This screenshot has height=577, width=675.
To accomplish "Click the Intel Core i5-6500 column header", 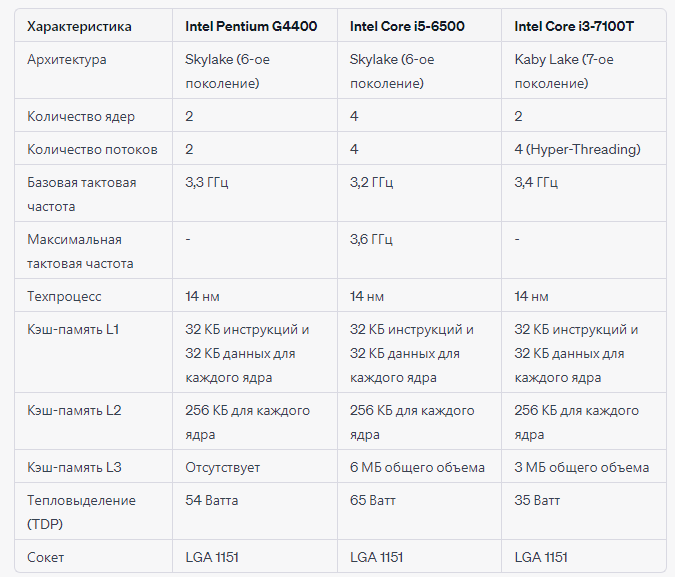I will (407, 26).
